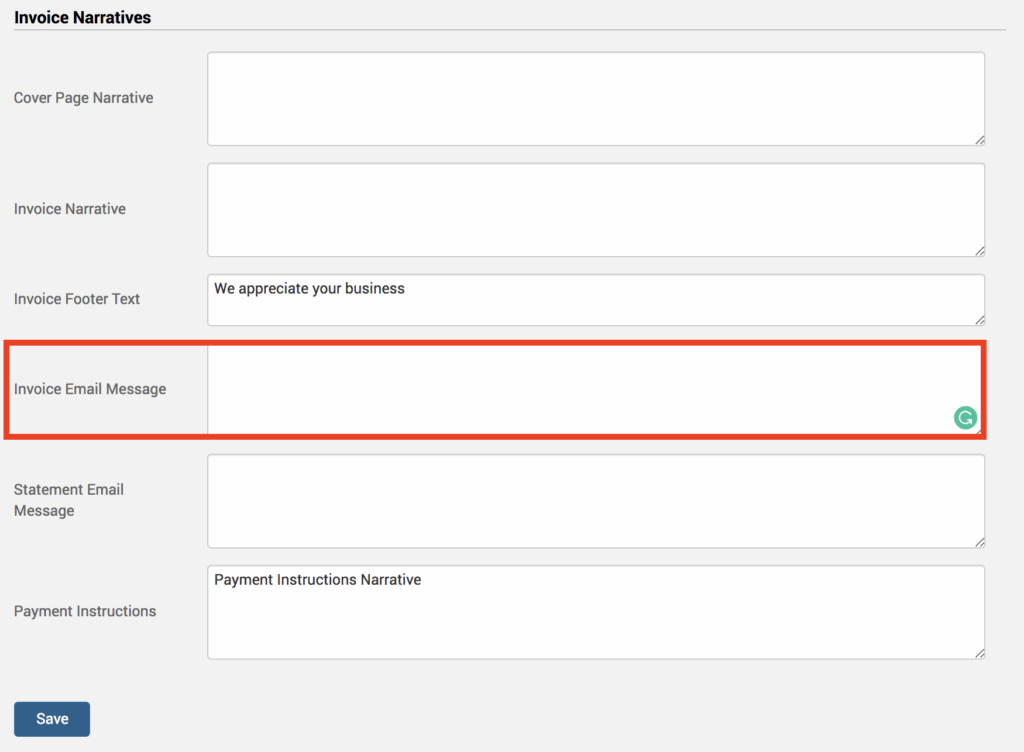Viewport: 1024px width, 752px height.
Task: Click resize handle of Invoice Footer Text box
Action: click(979, 320)
